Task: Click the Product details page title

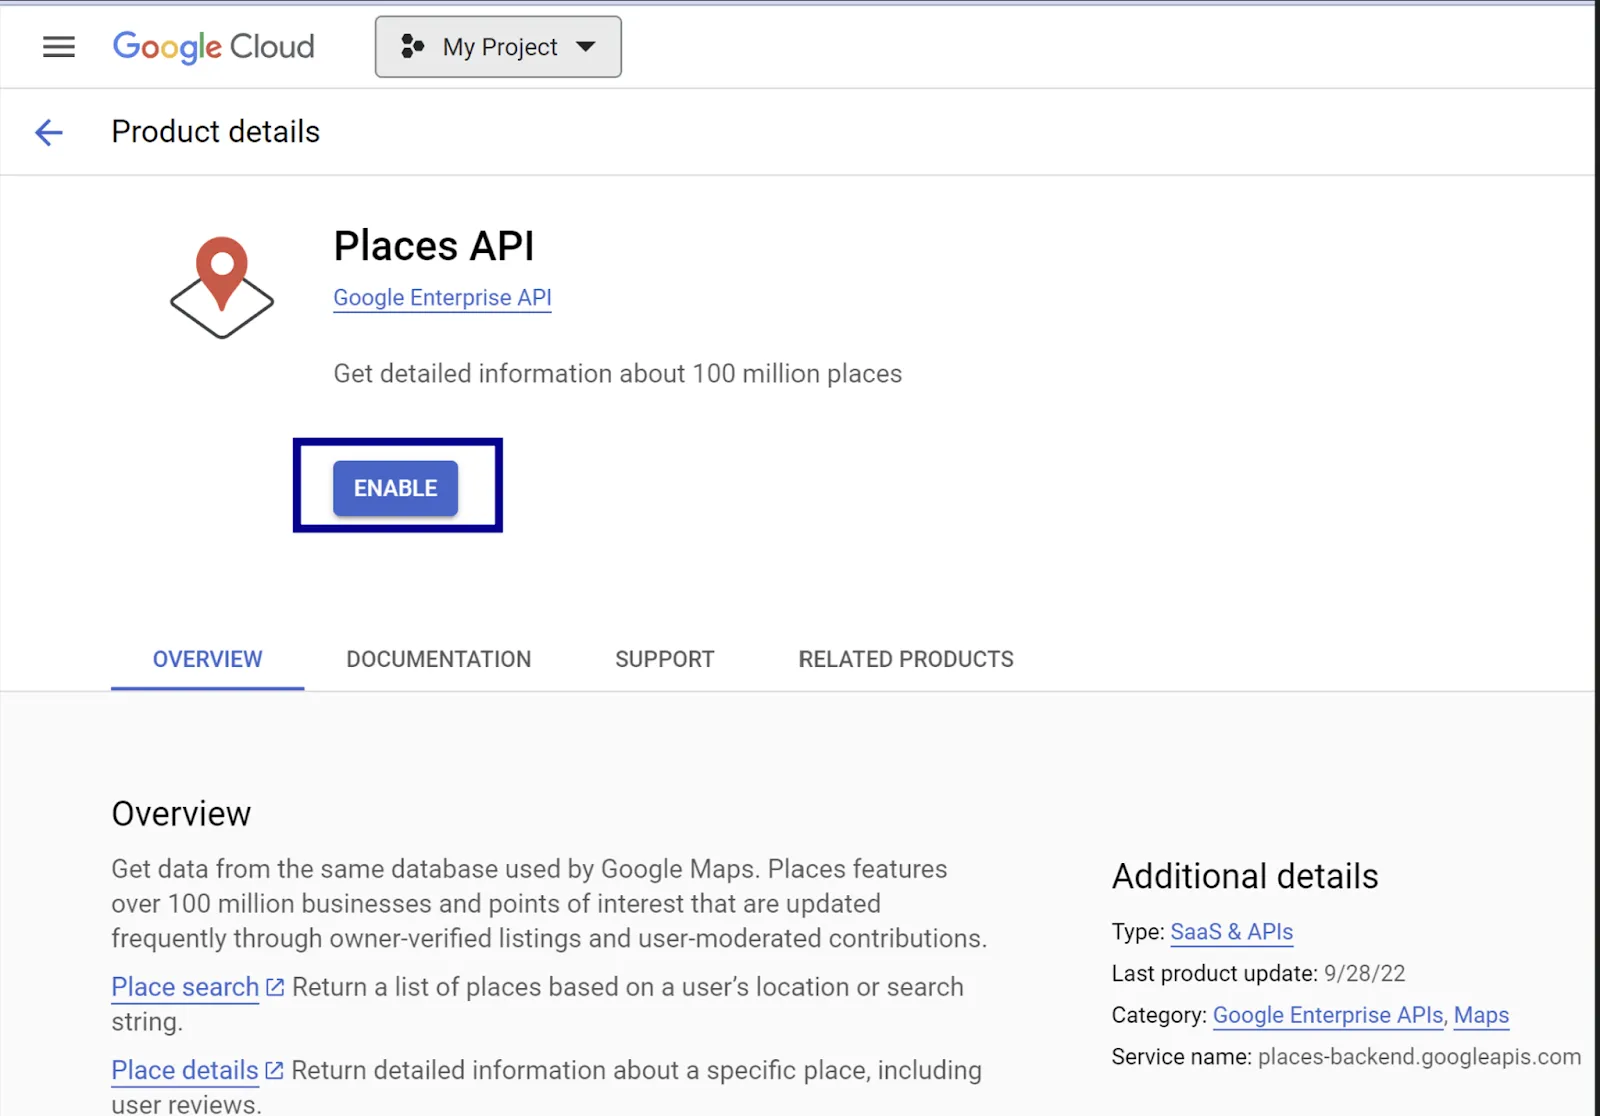Action: [216, 132]
